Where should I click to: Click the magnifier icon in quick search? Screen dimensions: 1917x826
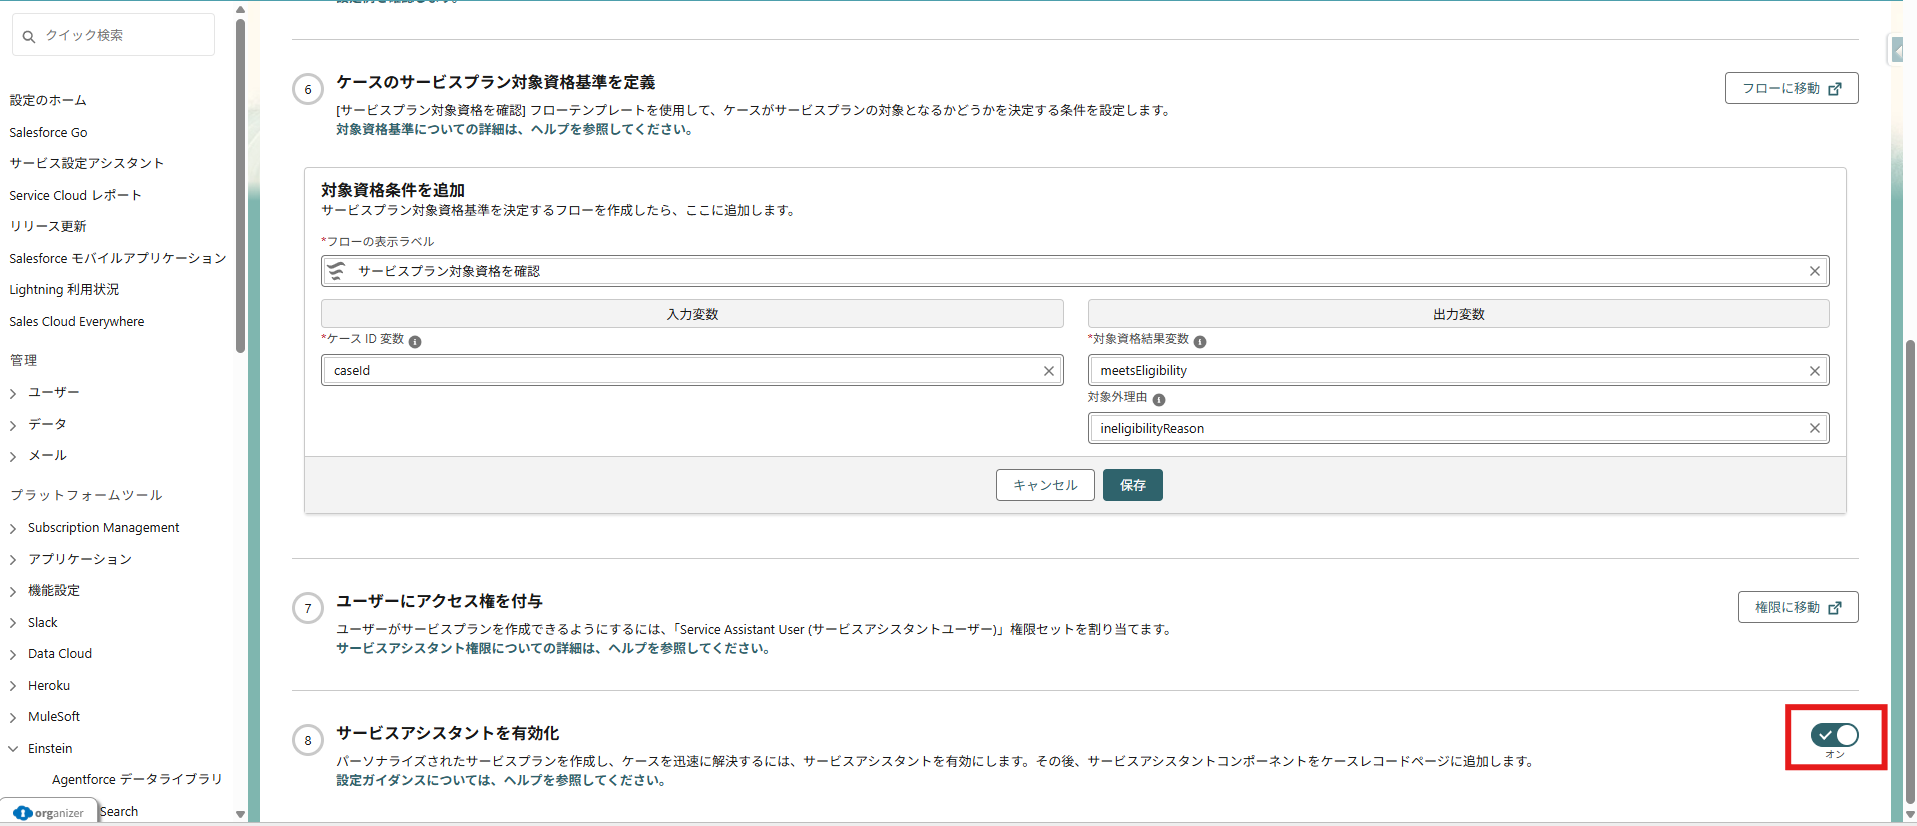pos(29,36)
